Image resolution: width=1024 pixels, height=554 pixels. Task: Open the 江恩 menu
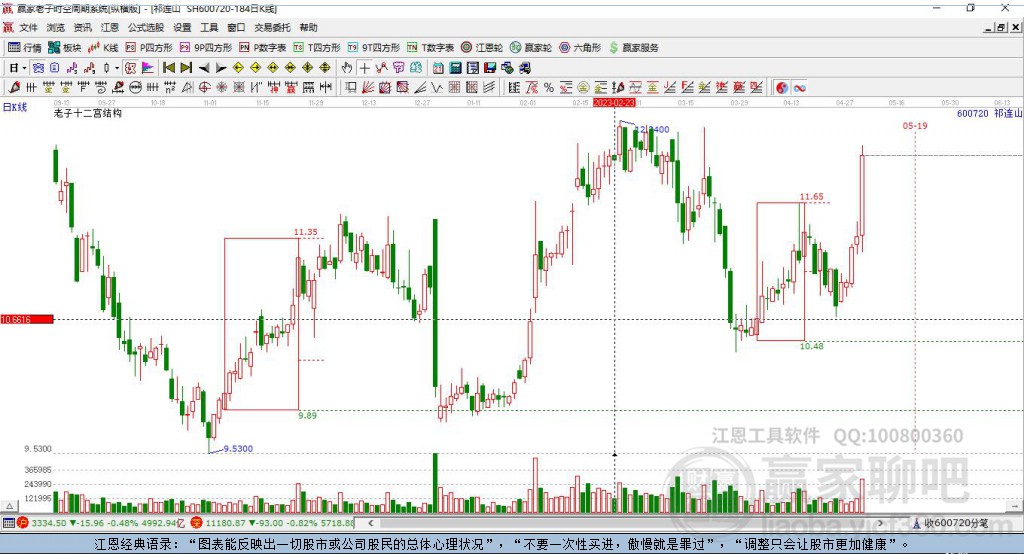[x=109, y=27]
